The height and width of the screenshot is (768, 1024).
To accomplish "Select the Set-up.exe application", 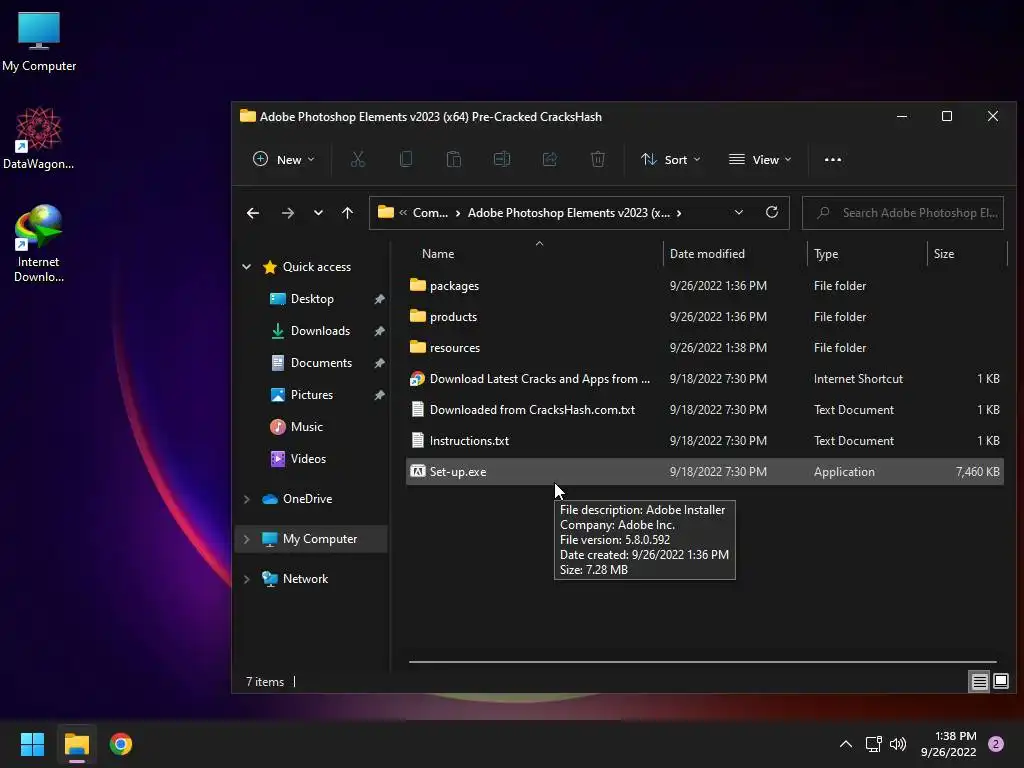I will coord(705,472).
